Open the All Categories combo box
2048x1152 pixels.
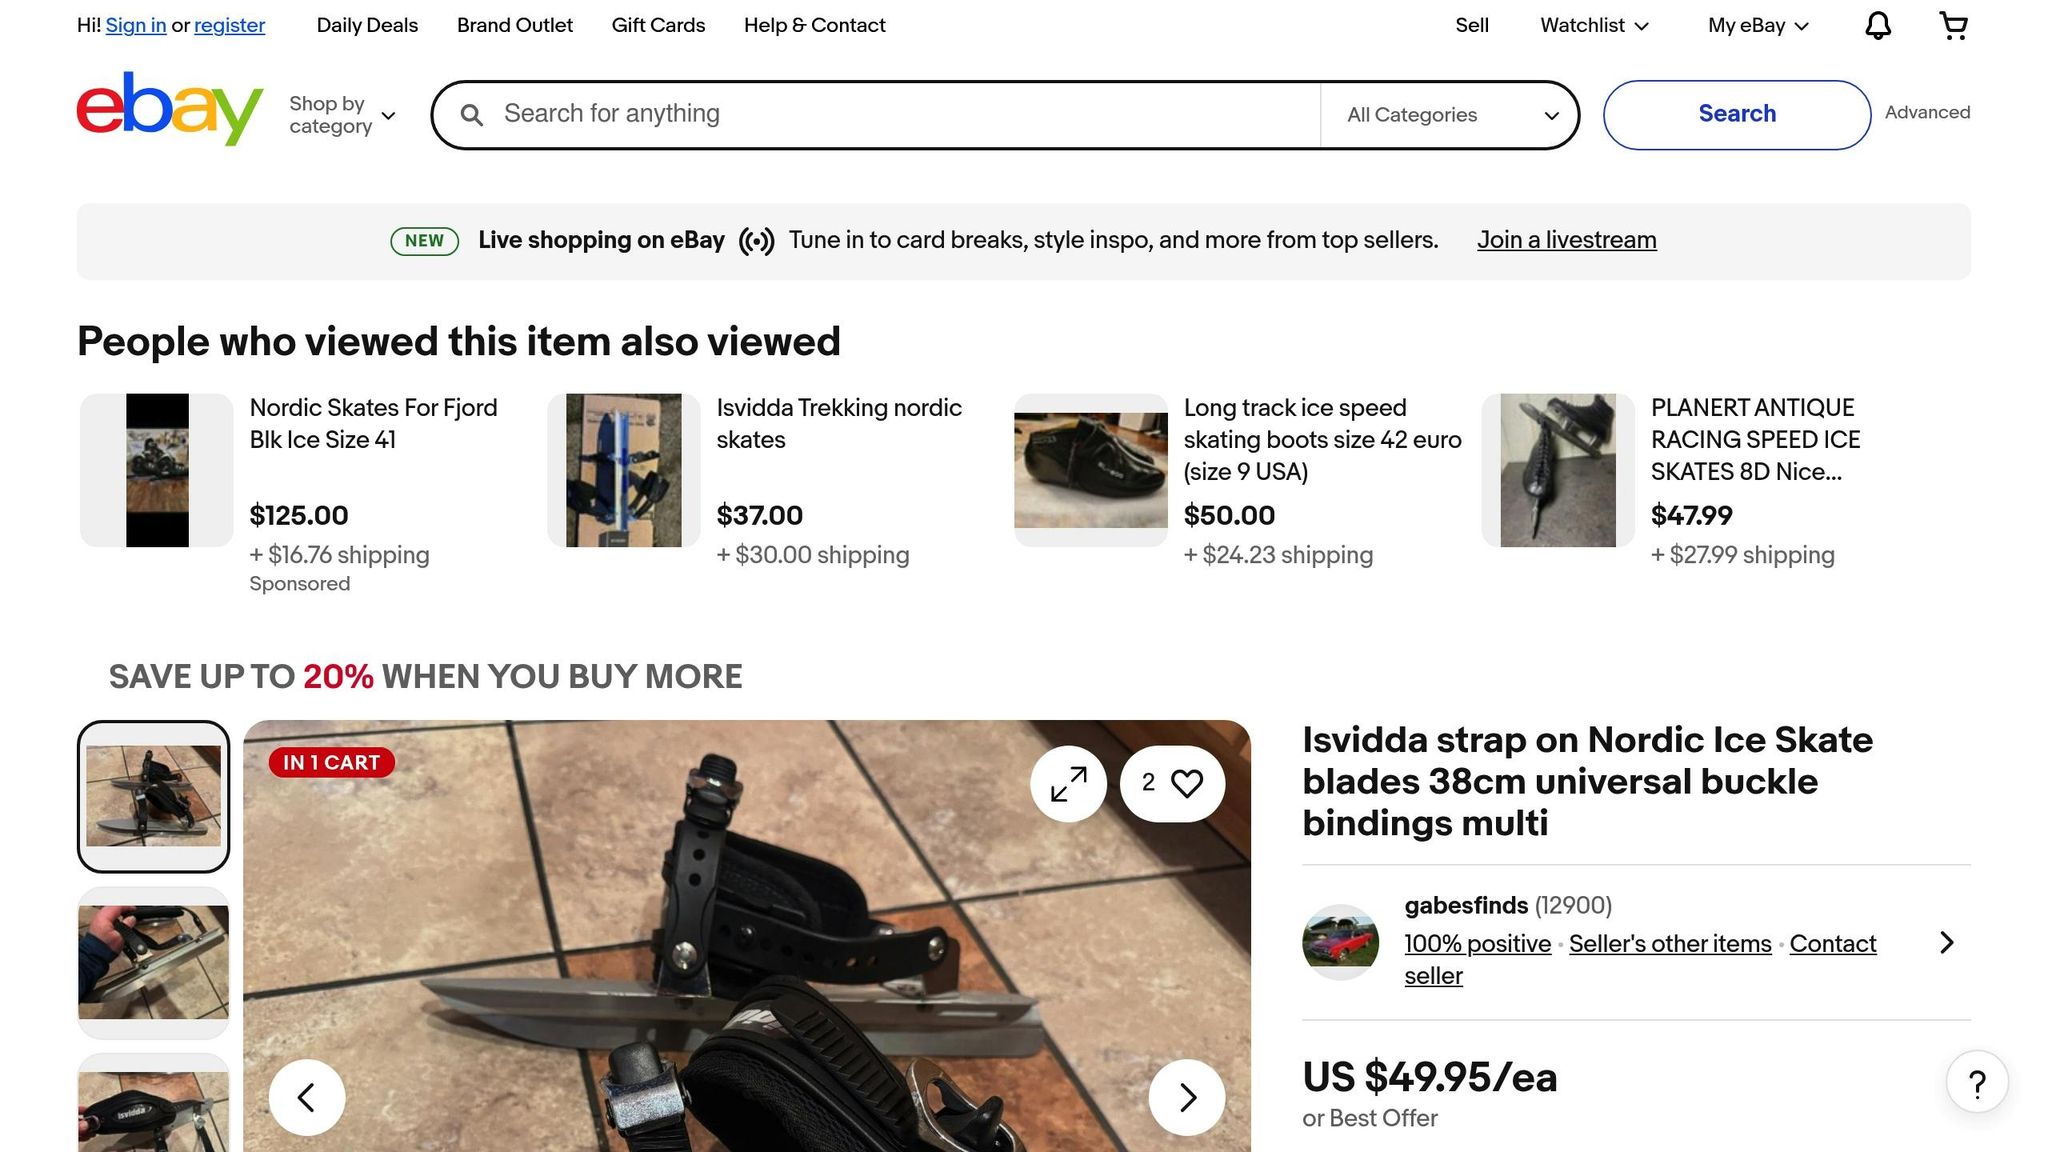pyautogui.click(x=1449, y=115)
